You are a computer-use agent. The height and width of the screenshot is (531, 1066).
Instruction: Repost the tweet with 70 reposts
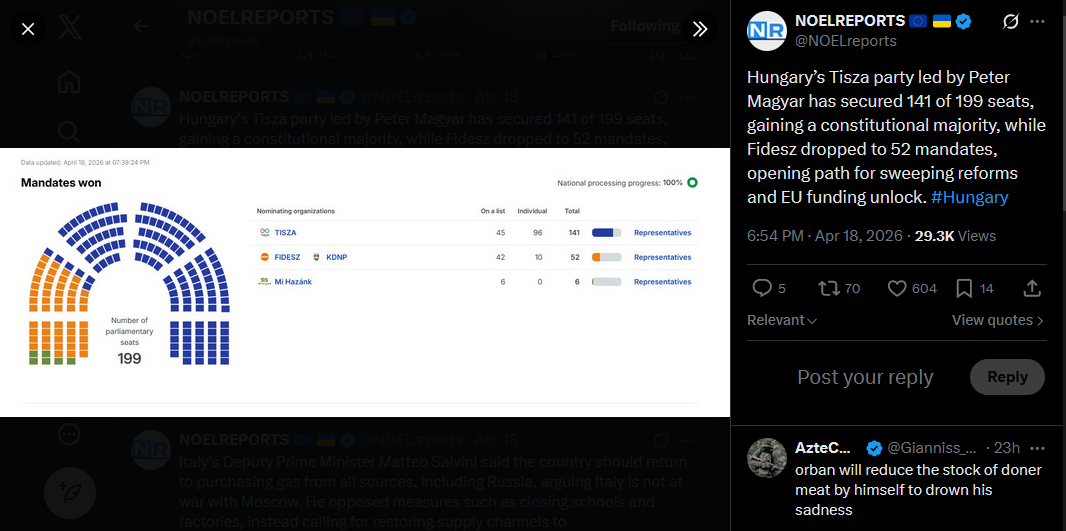(829, 288)
